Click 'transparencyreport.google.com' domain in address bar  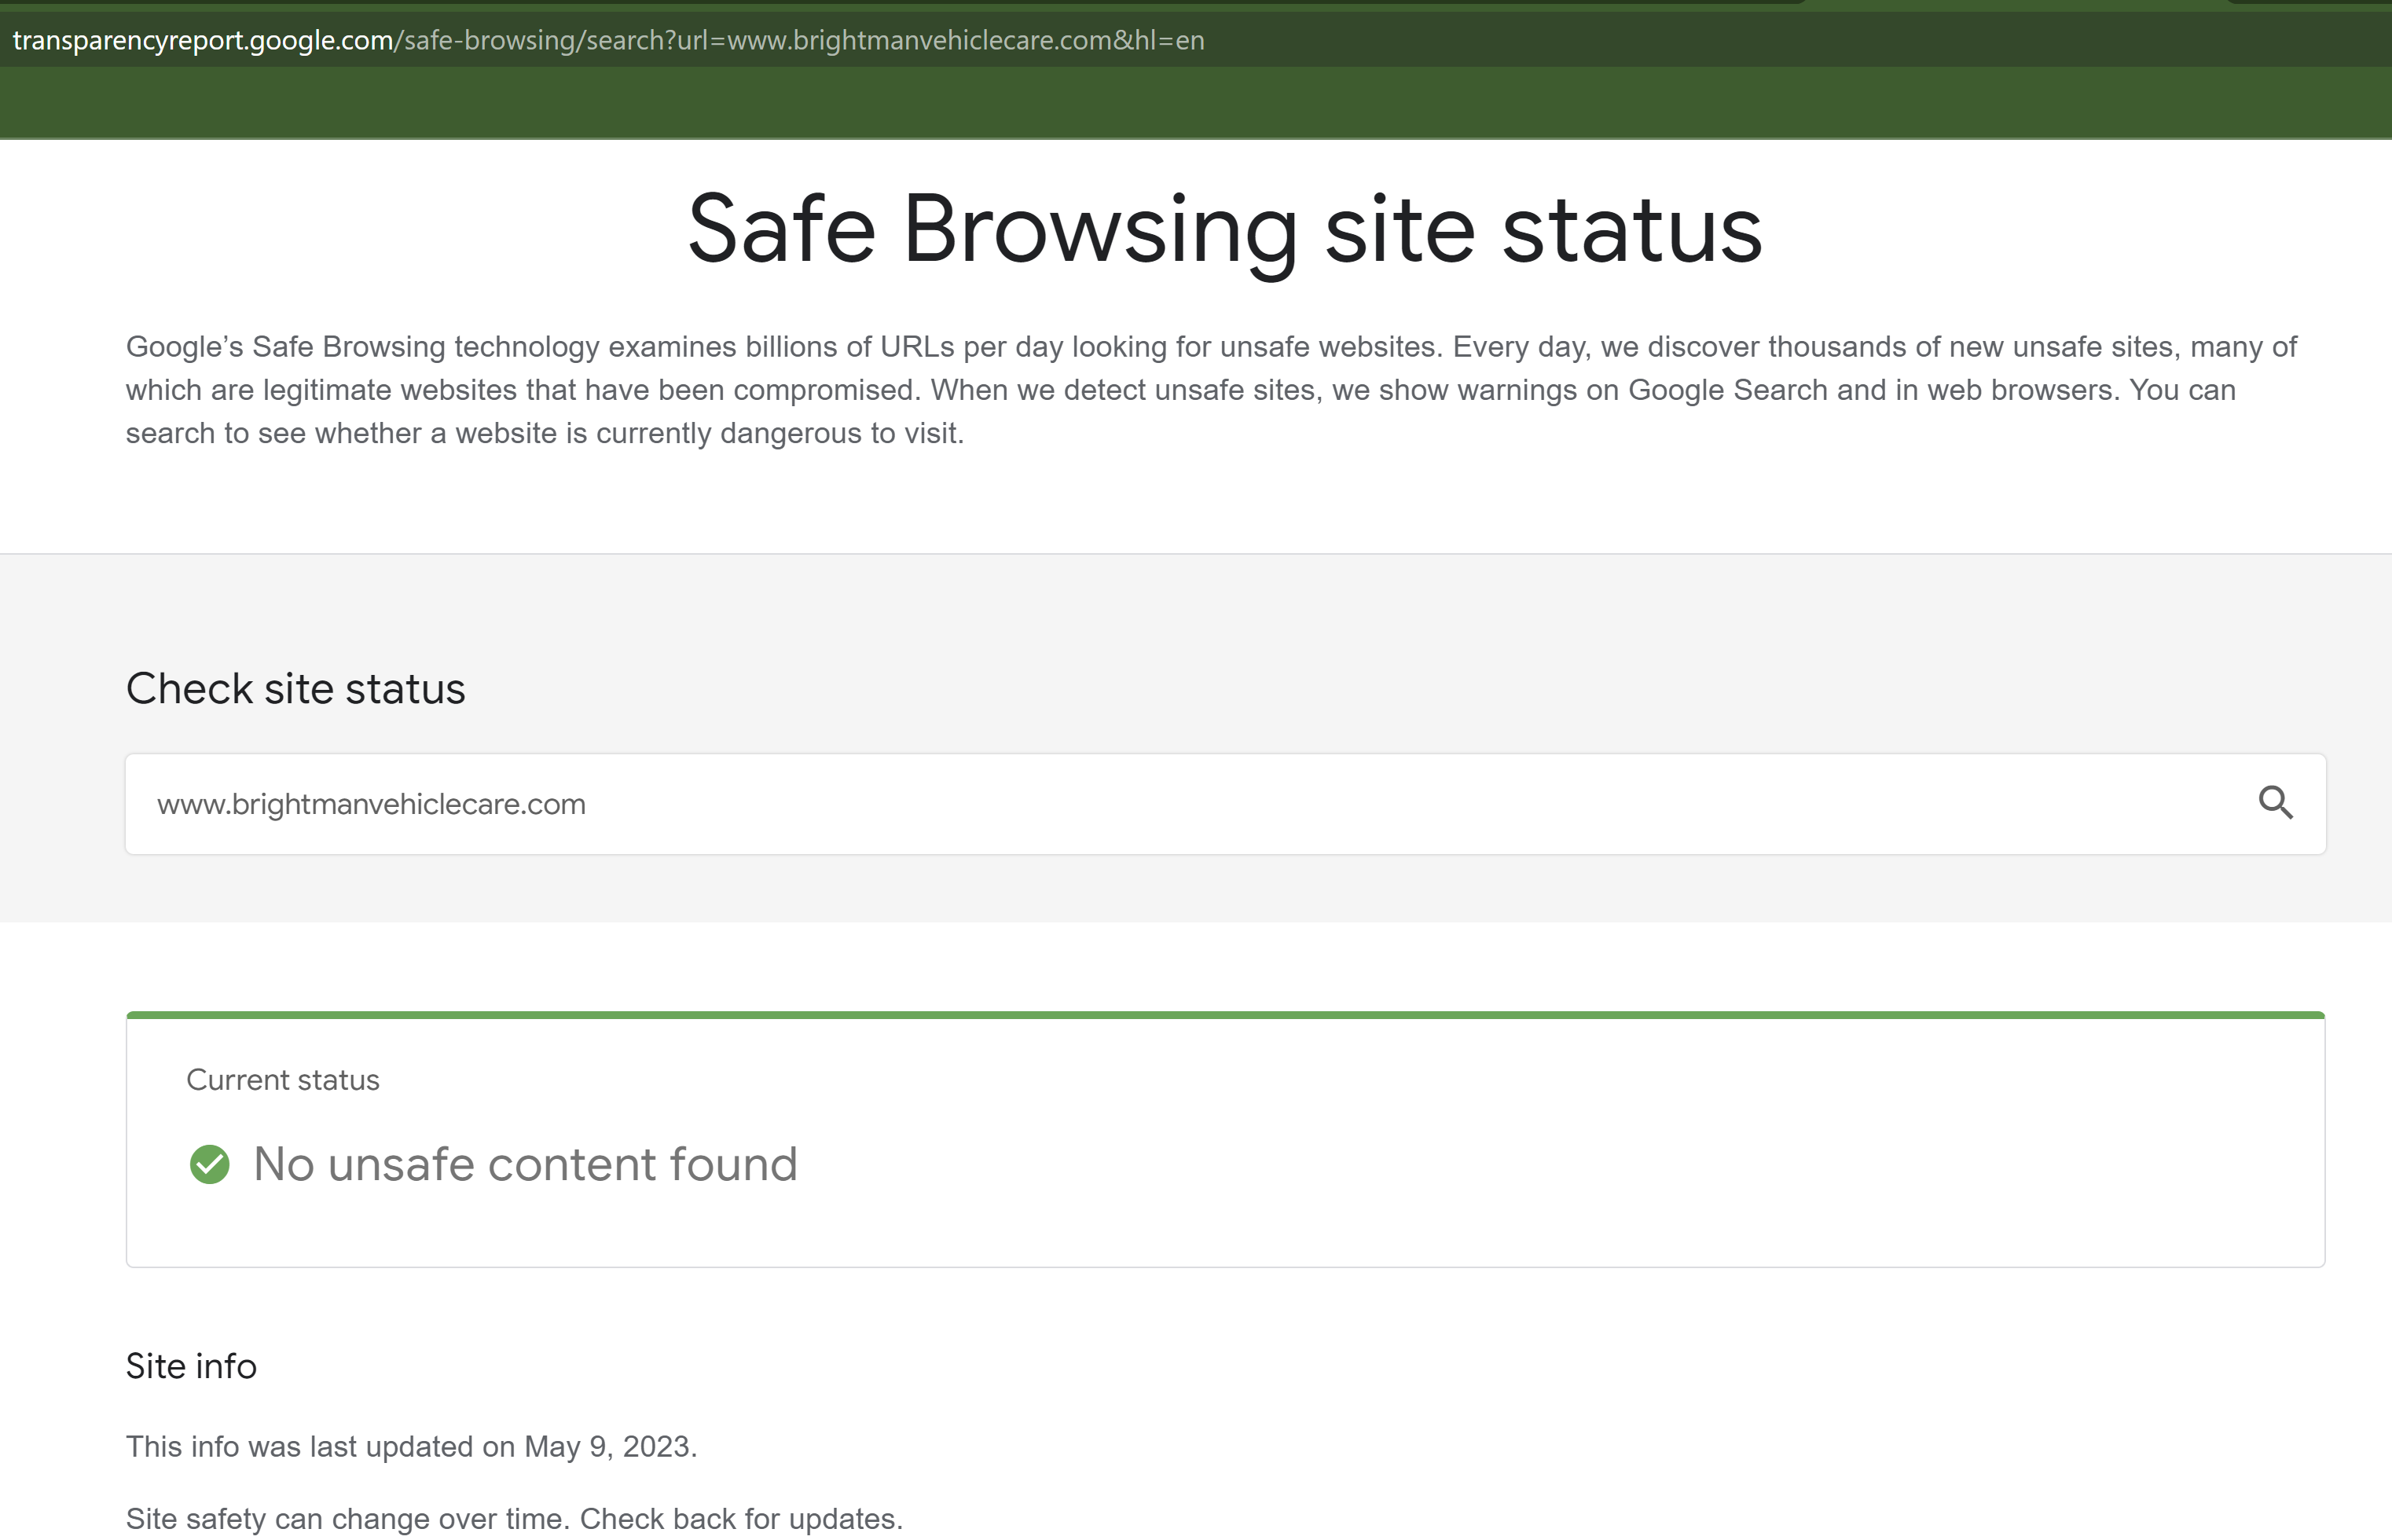[202, 41]
